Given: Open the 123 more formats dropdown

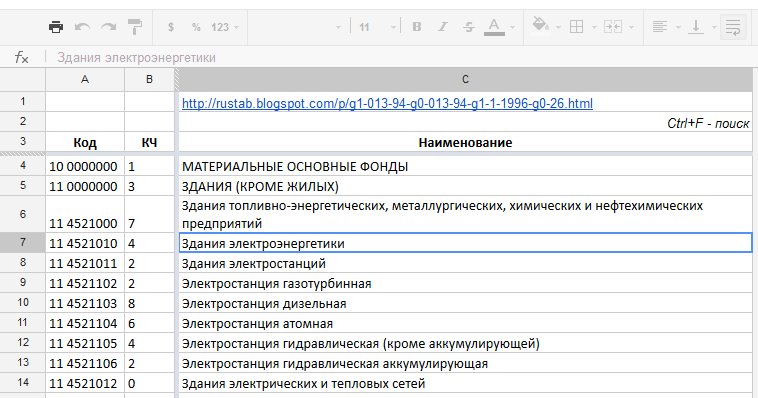Looking at the screenshot, I should pos(225,27).
